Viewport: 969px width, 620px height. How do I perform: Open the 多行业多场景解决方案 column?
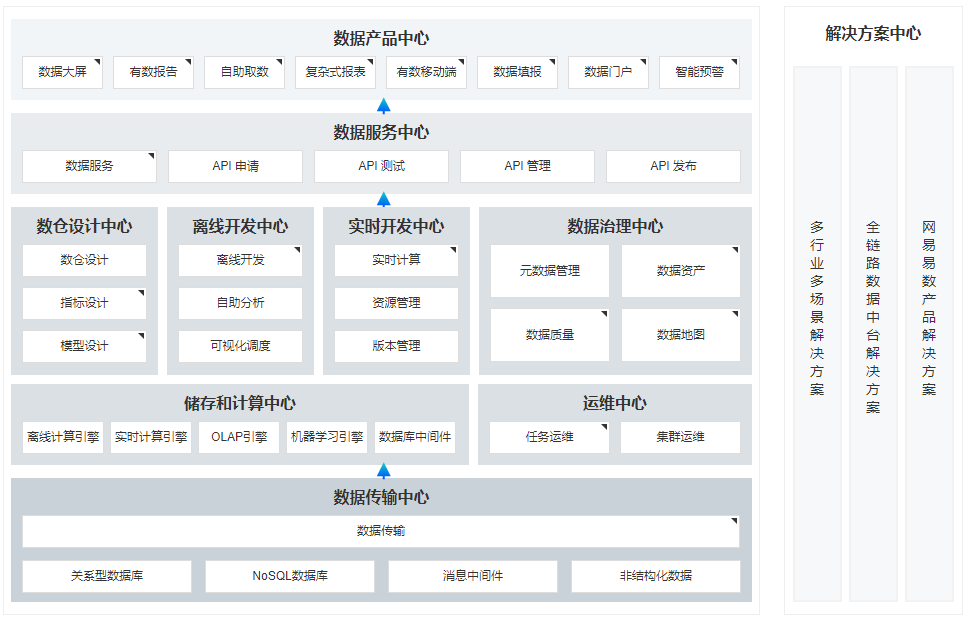tap(817, 334)
